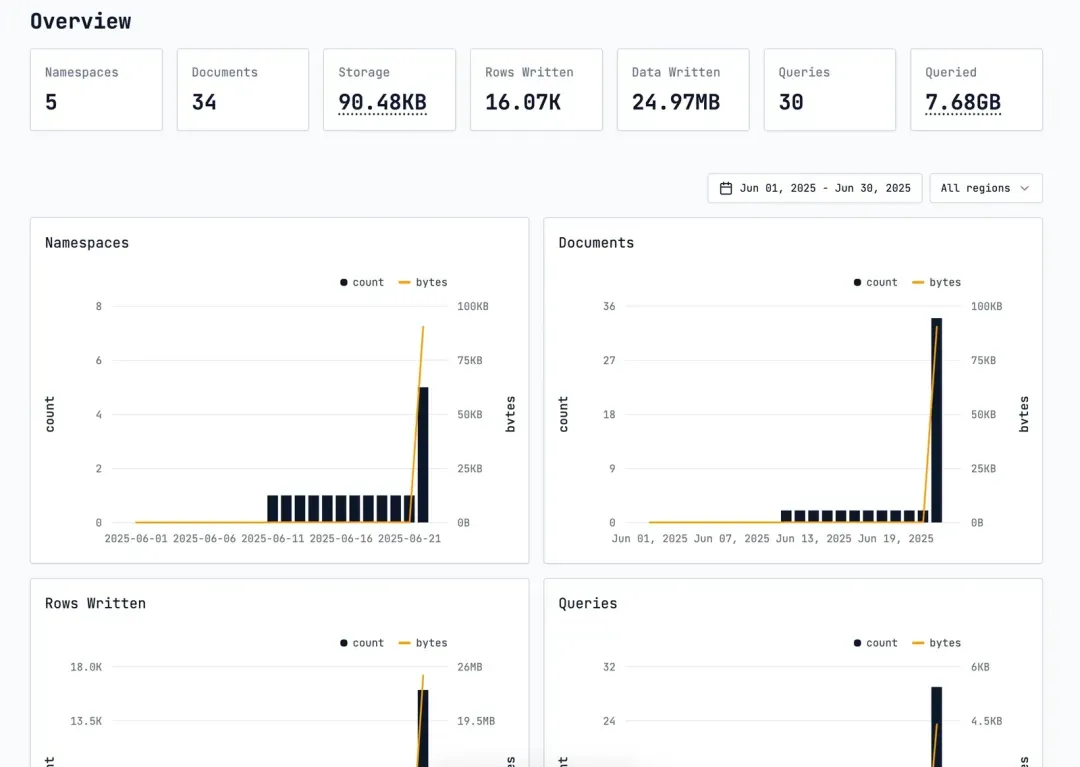Toggle count legend in Queries chart
Screen dimensions: 1080x767
coord(875,642)
